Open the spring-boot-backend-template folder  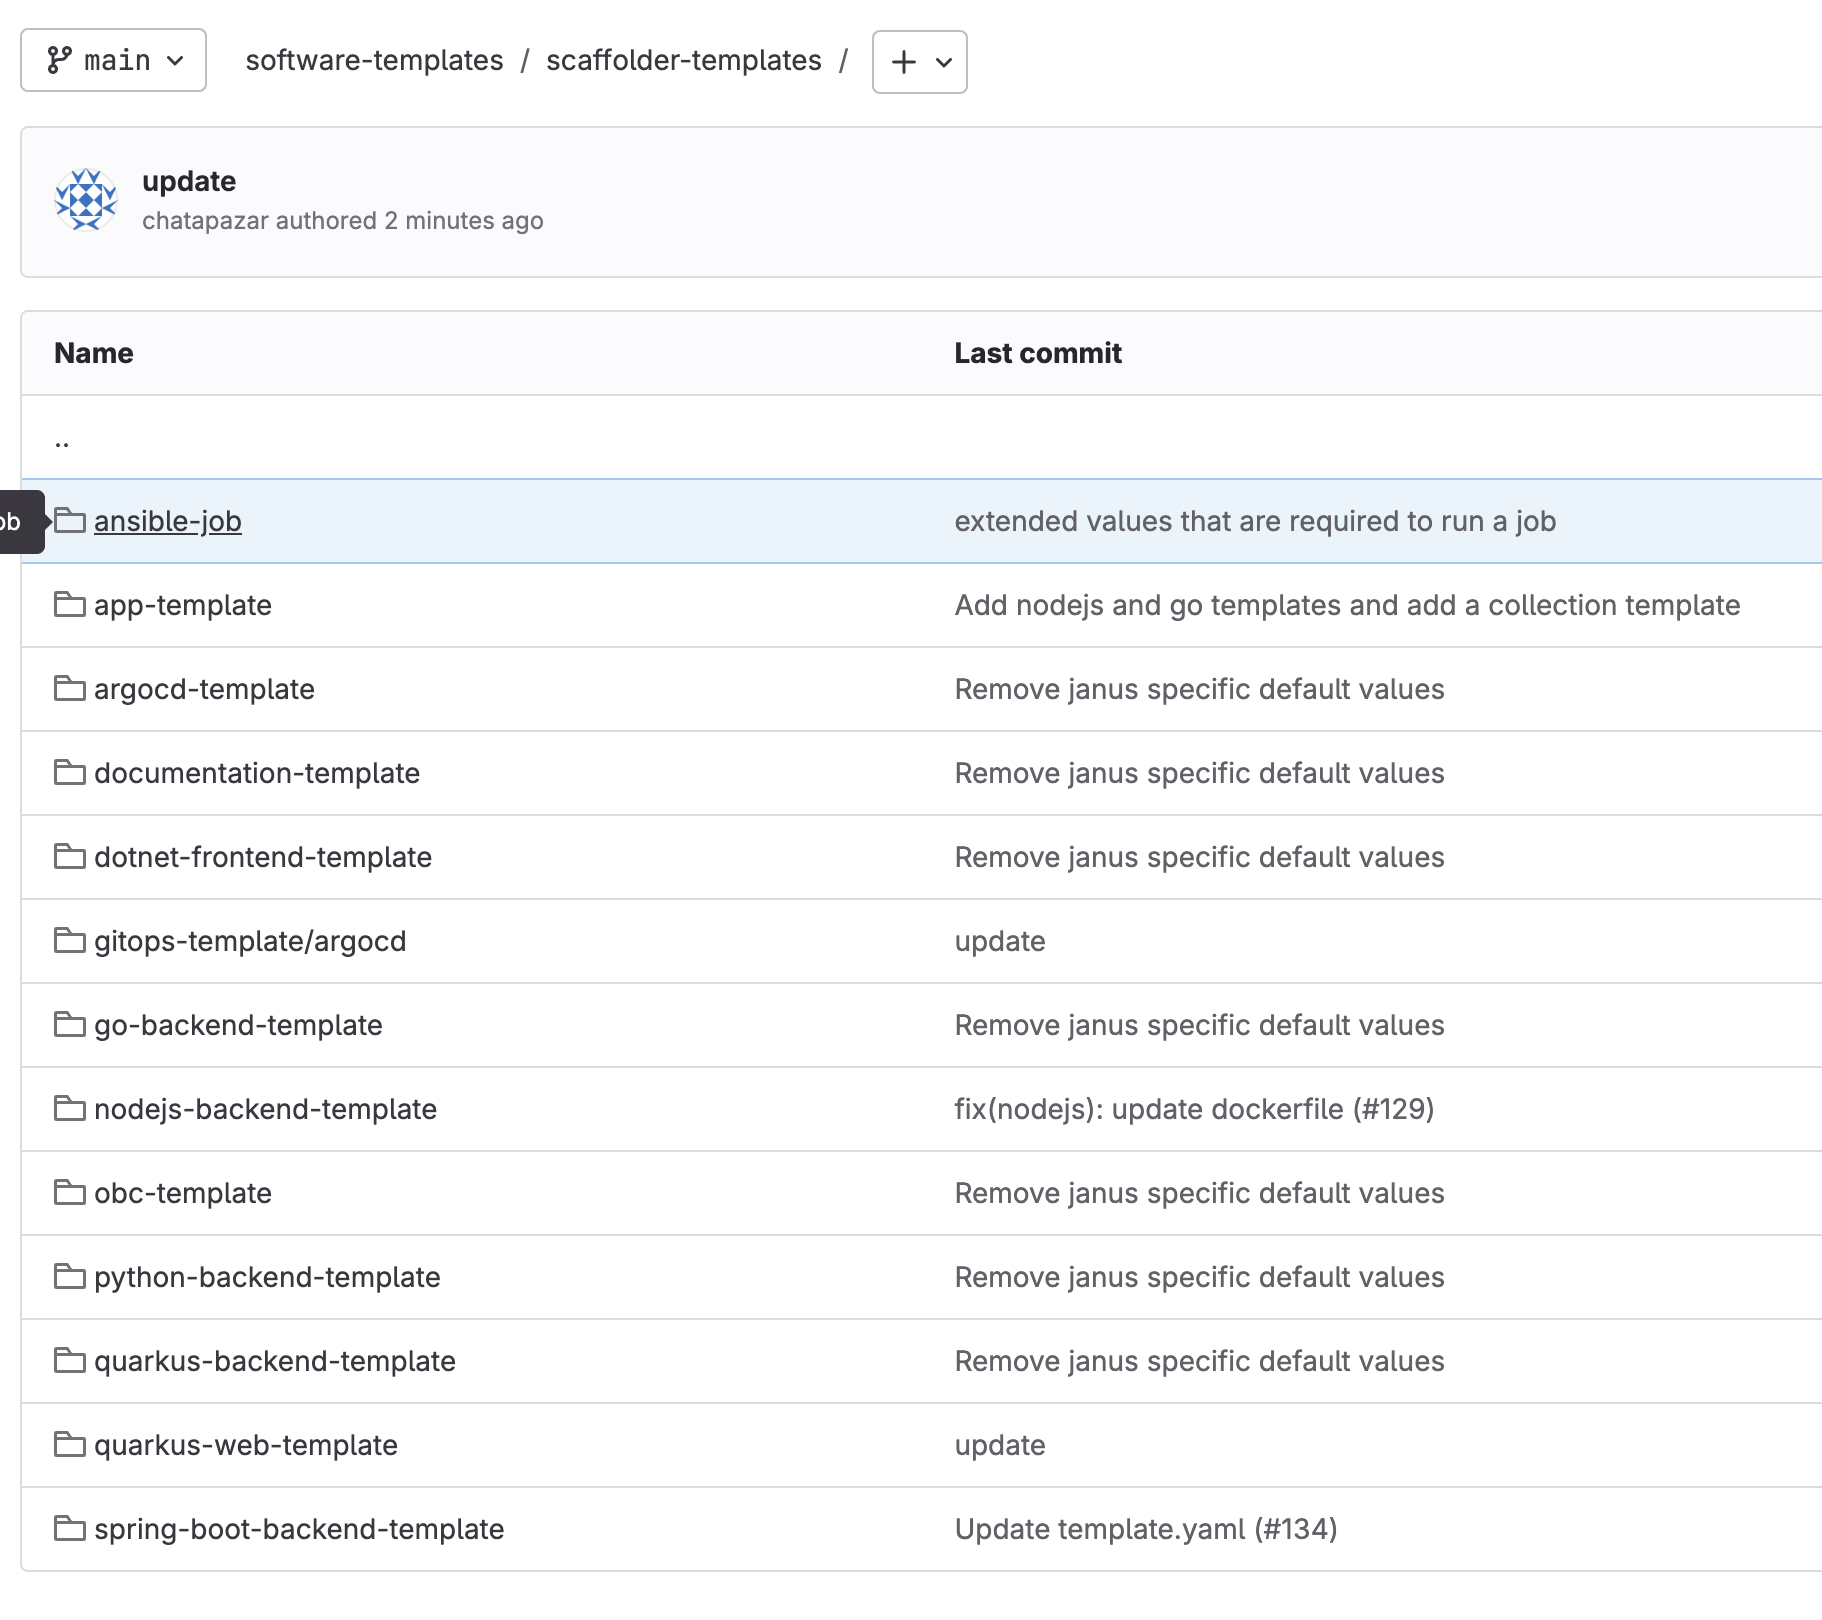pos(299,1529)
